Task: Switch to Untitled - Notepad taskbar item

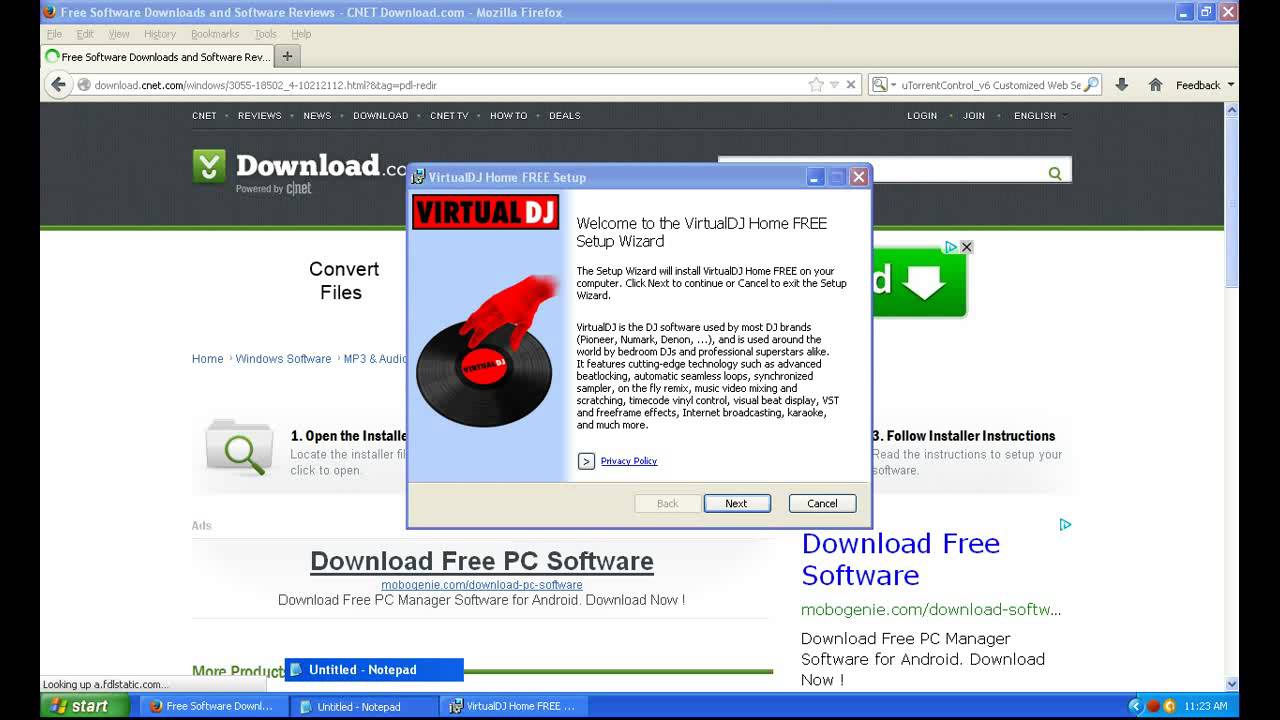Action: [x=364, y=706]
